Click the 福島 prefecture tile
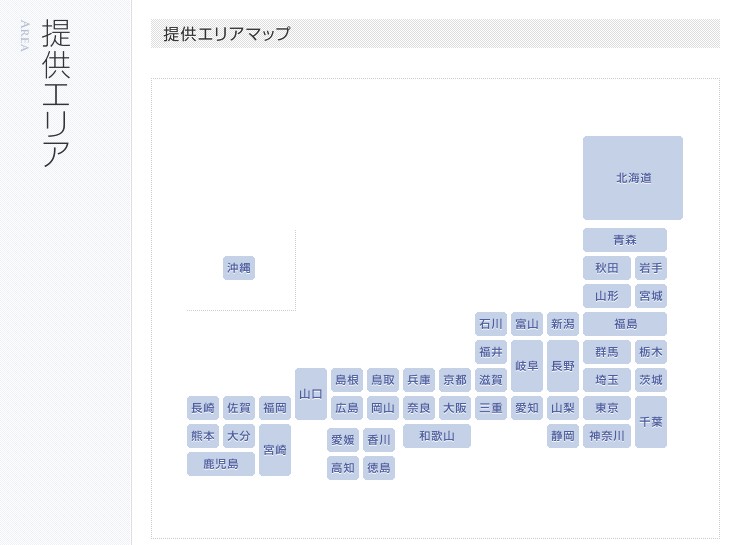The image size is (732, 545). click(x=625, y=324)
